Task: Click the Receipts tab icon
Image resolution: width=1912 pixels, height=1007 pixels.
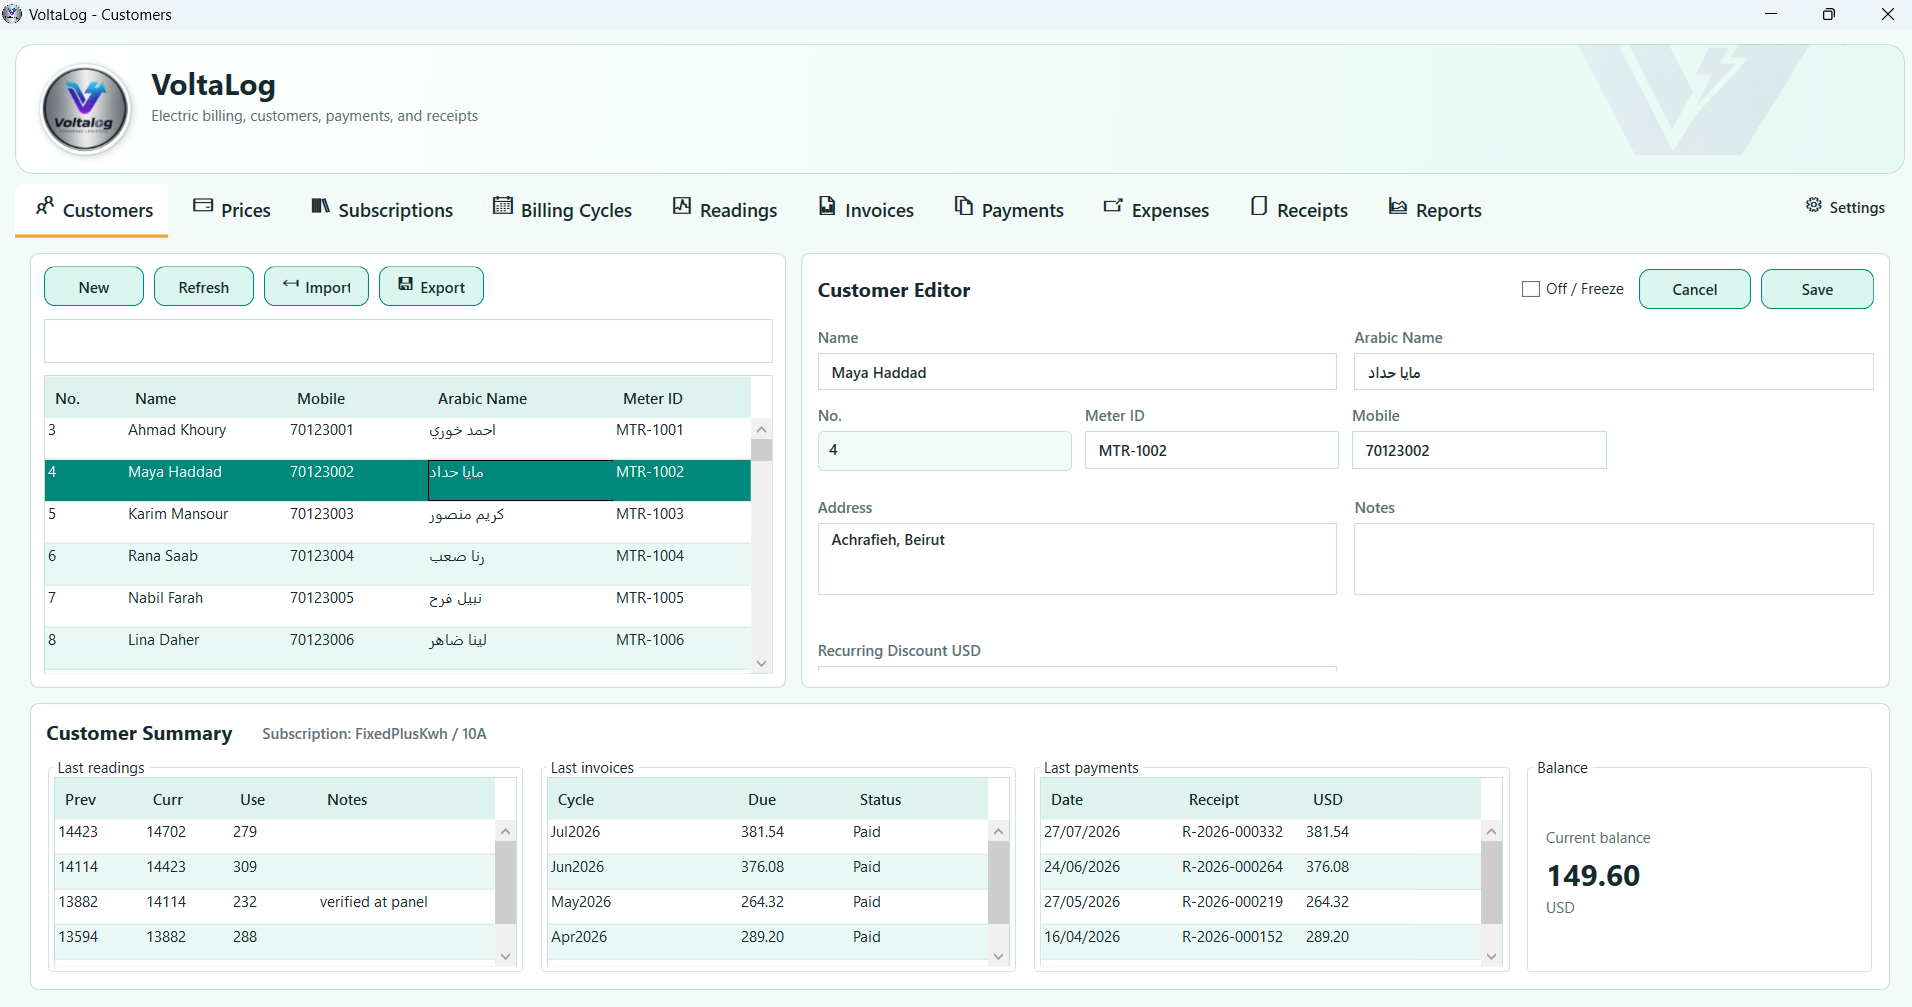Action: point(1259,206)
